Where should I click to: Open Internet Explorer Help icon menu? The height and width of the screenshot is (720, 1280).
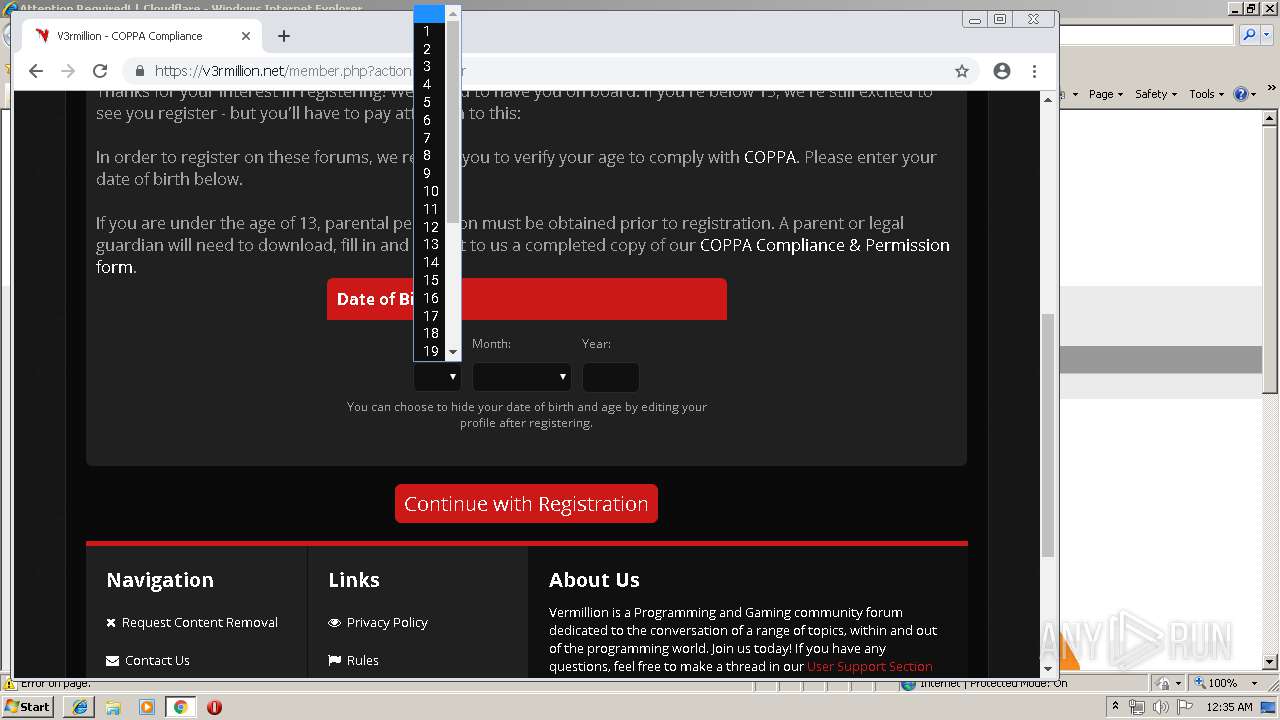point(1245,93)
